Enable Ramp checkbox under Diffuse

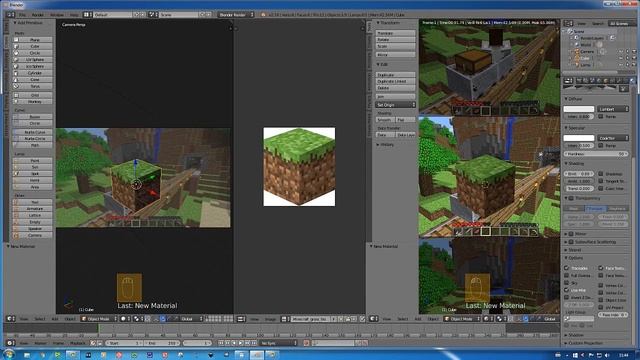[601, 117]
